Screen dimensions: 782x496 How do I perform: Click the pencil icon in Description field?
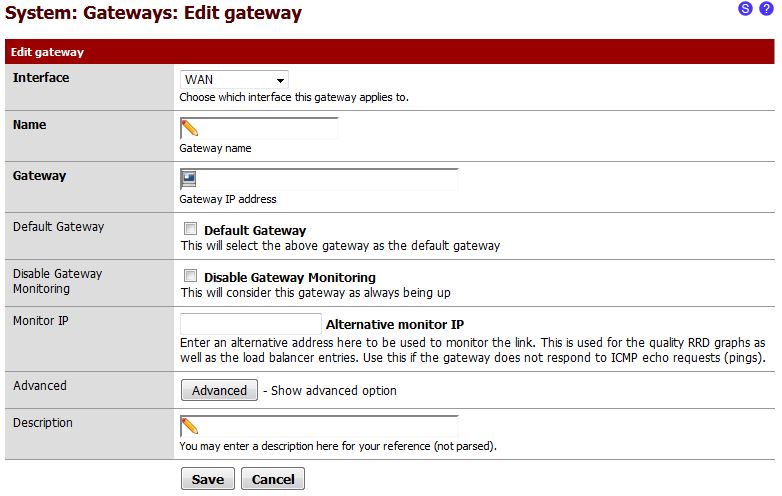(189, 426)
